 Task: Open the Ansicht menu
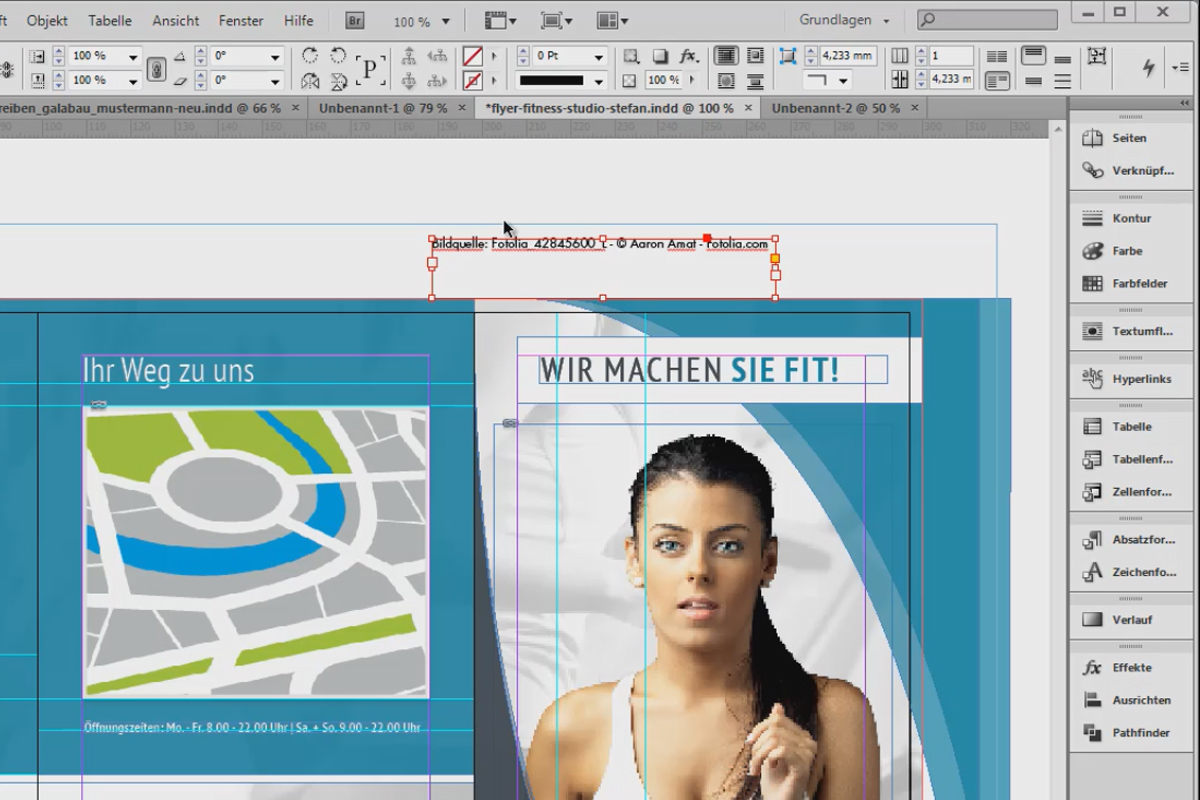coord(176,20)
